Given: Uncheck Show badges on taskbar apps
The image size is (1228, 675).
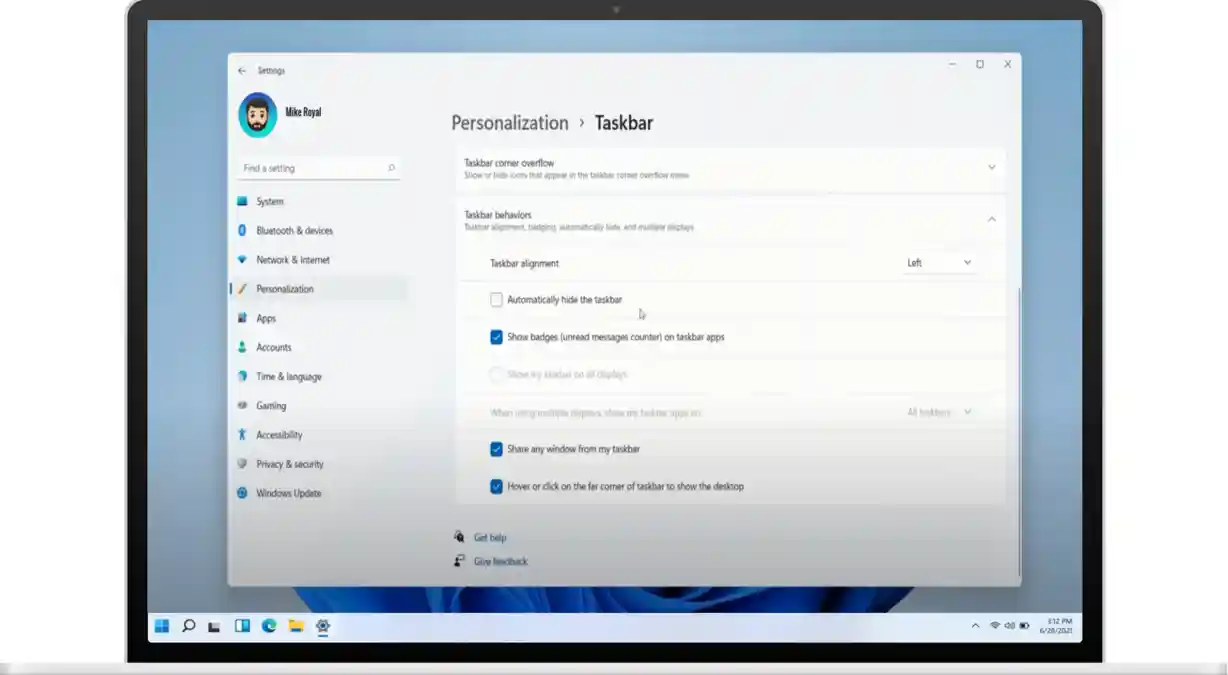Looking at the screenshot, I should [x=496, y=337].
